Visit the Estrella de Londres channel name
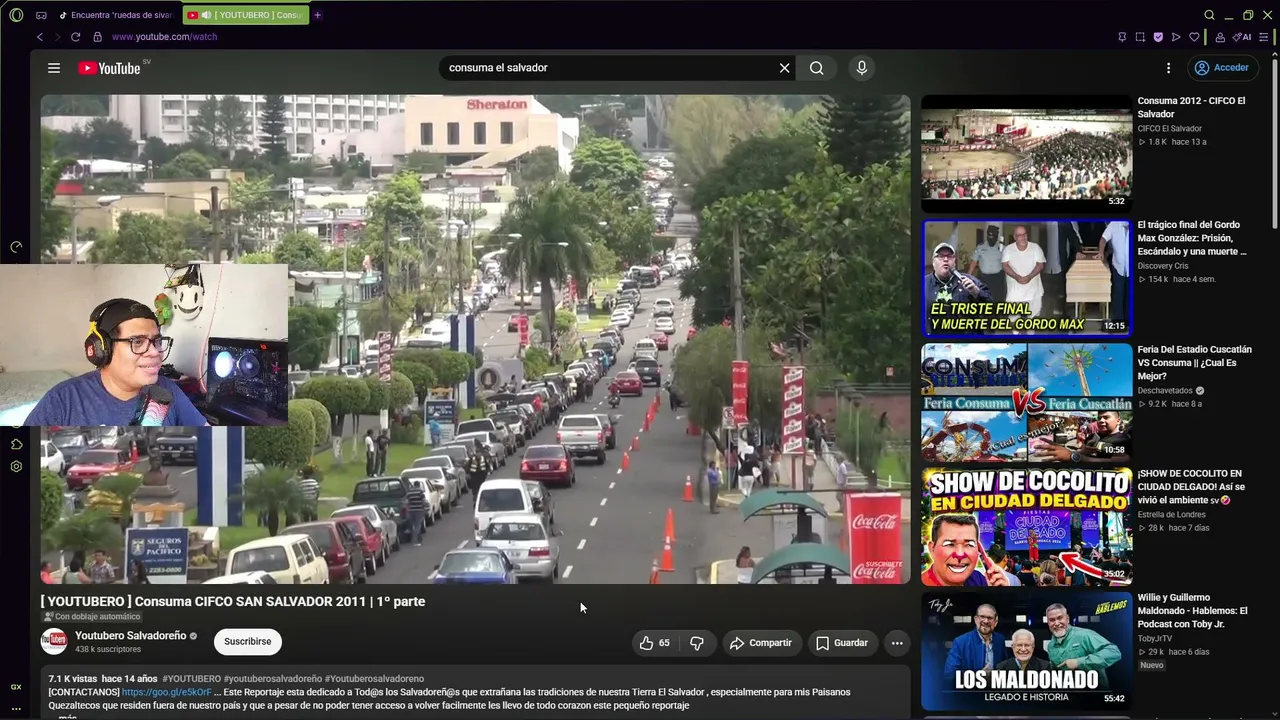Viewport: 1280px width, 720px height. (1171, 514)
